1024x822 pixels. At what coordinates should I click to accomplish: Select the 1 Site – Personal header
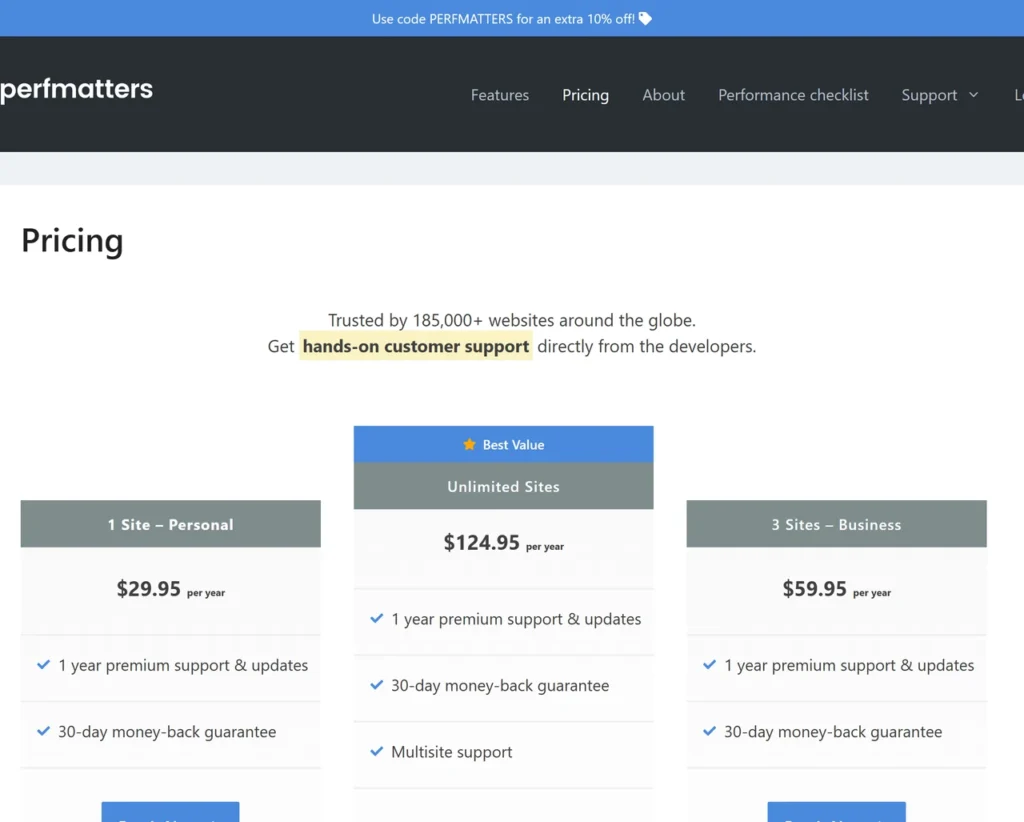point(170,524)
